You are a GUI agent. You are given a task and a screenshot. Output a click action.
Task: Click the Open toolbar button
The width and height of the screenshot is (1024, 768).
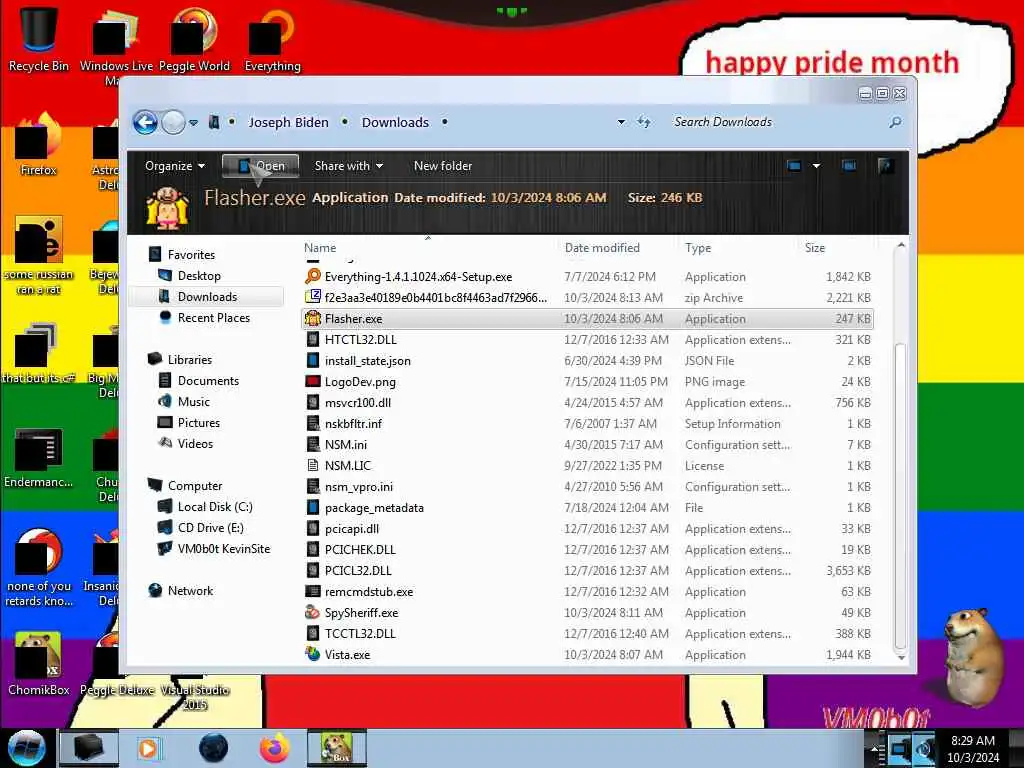click(x=261, y=166)
